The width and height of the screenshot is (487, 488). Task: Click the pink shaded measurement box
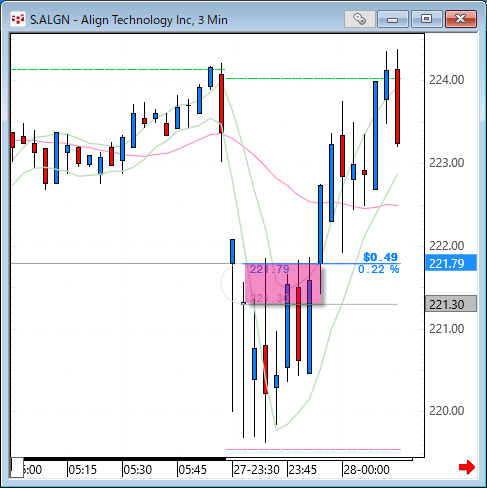coord(283,284)
